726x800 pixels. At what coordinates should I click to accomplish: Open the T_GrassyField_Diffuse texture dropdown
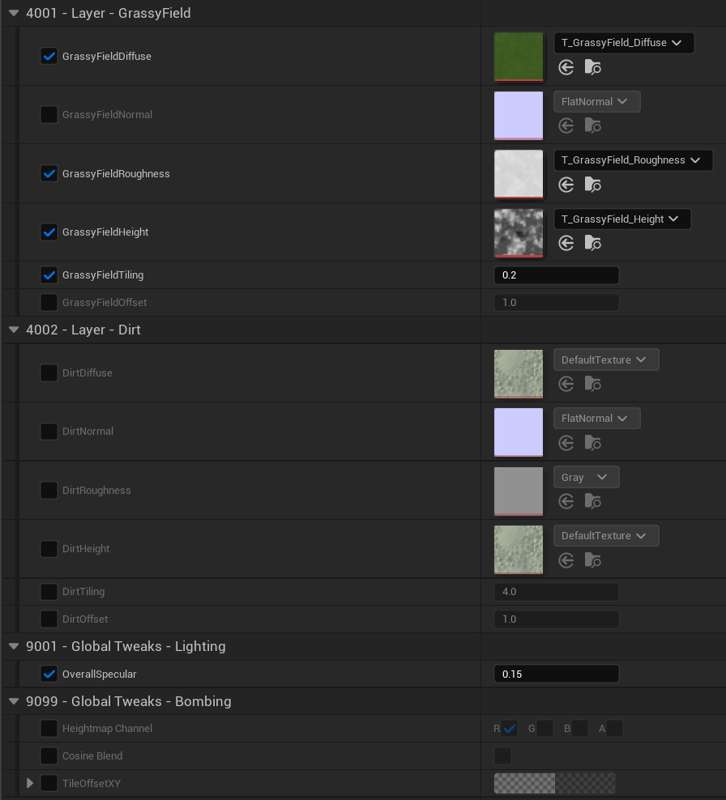(x=623, y=43)
